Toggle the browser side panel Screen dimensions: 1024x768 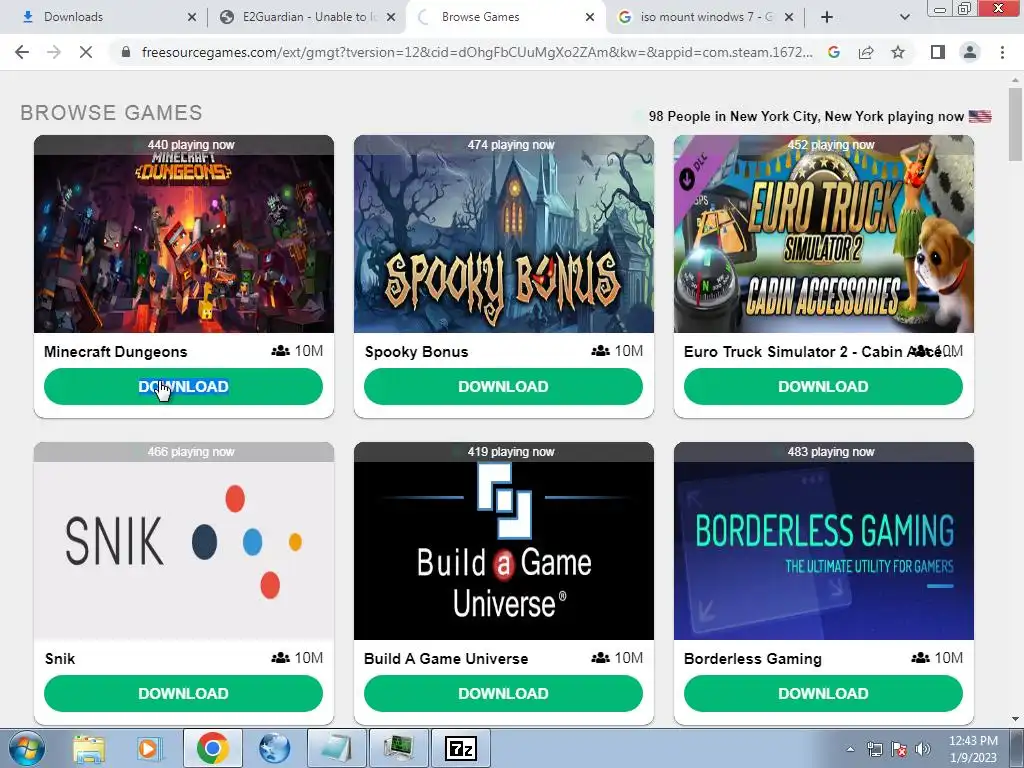coord(938,52)
